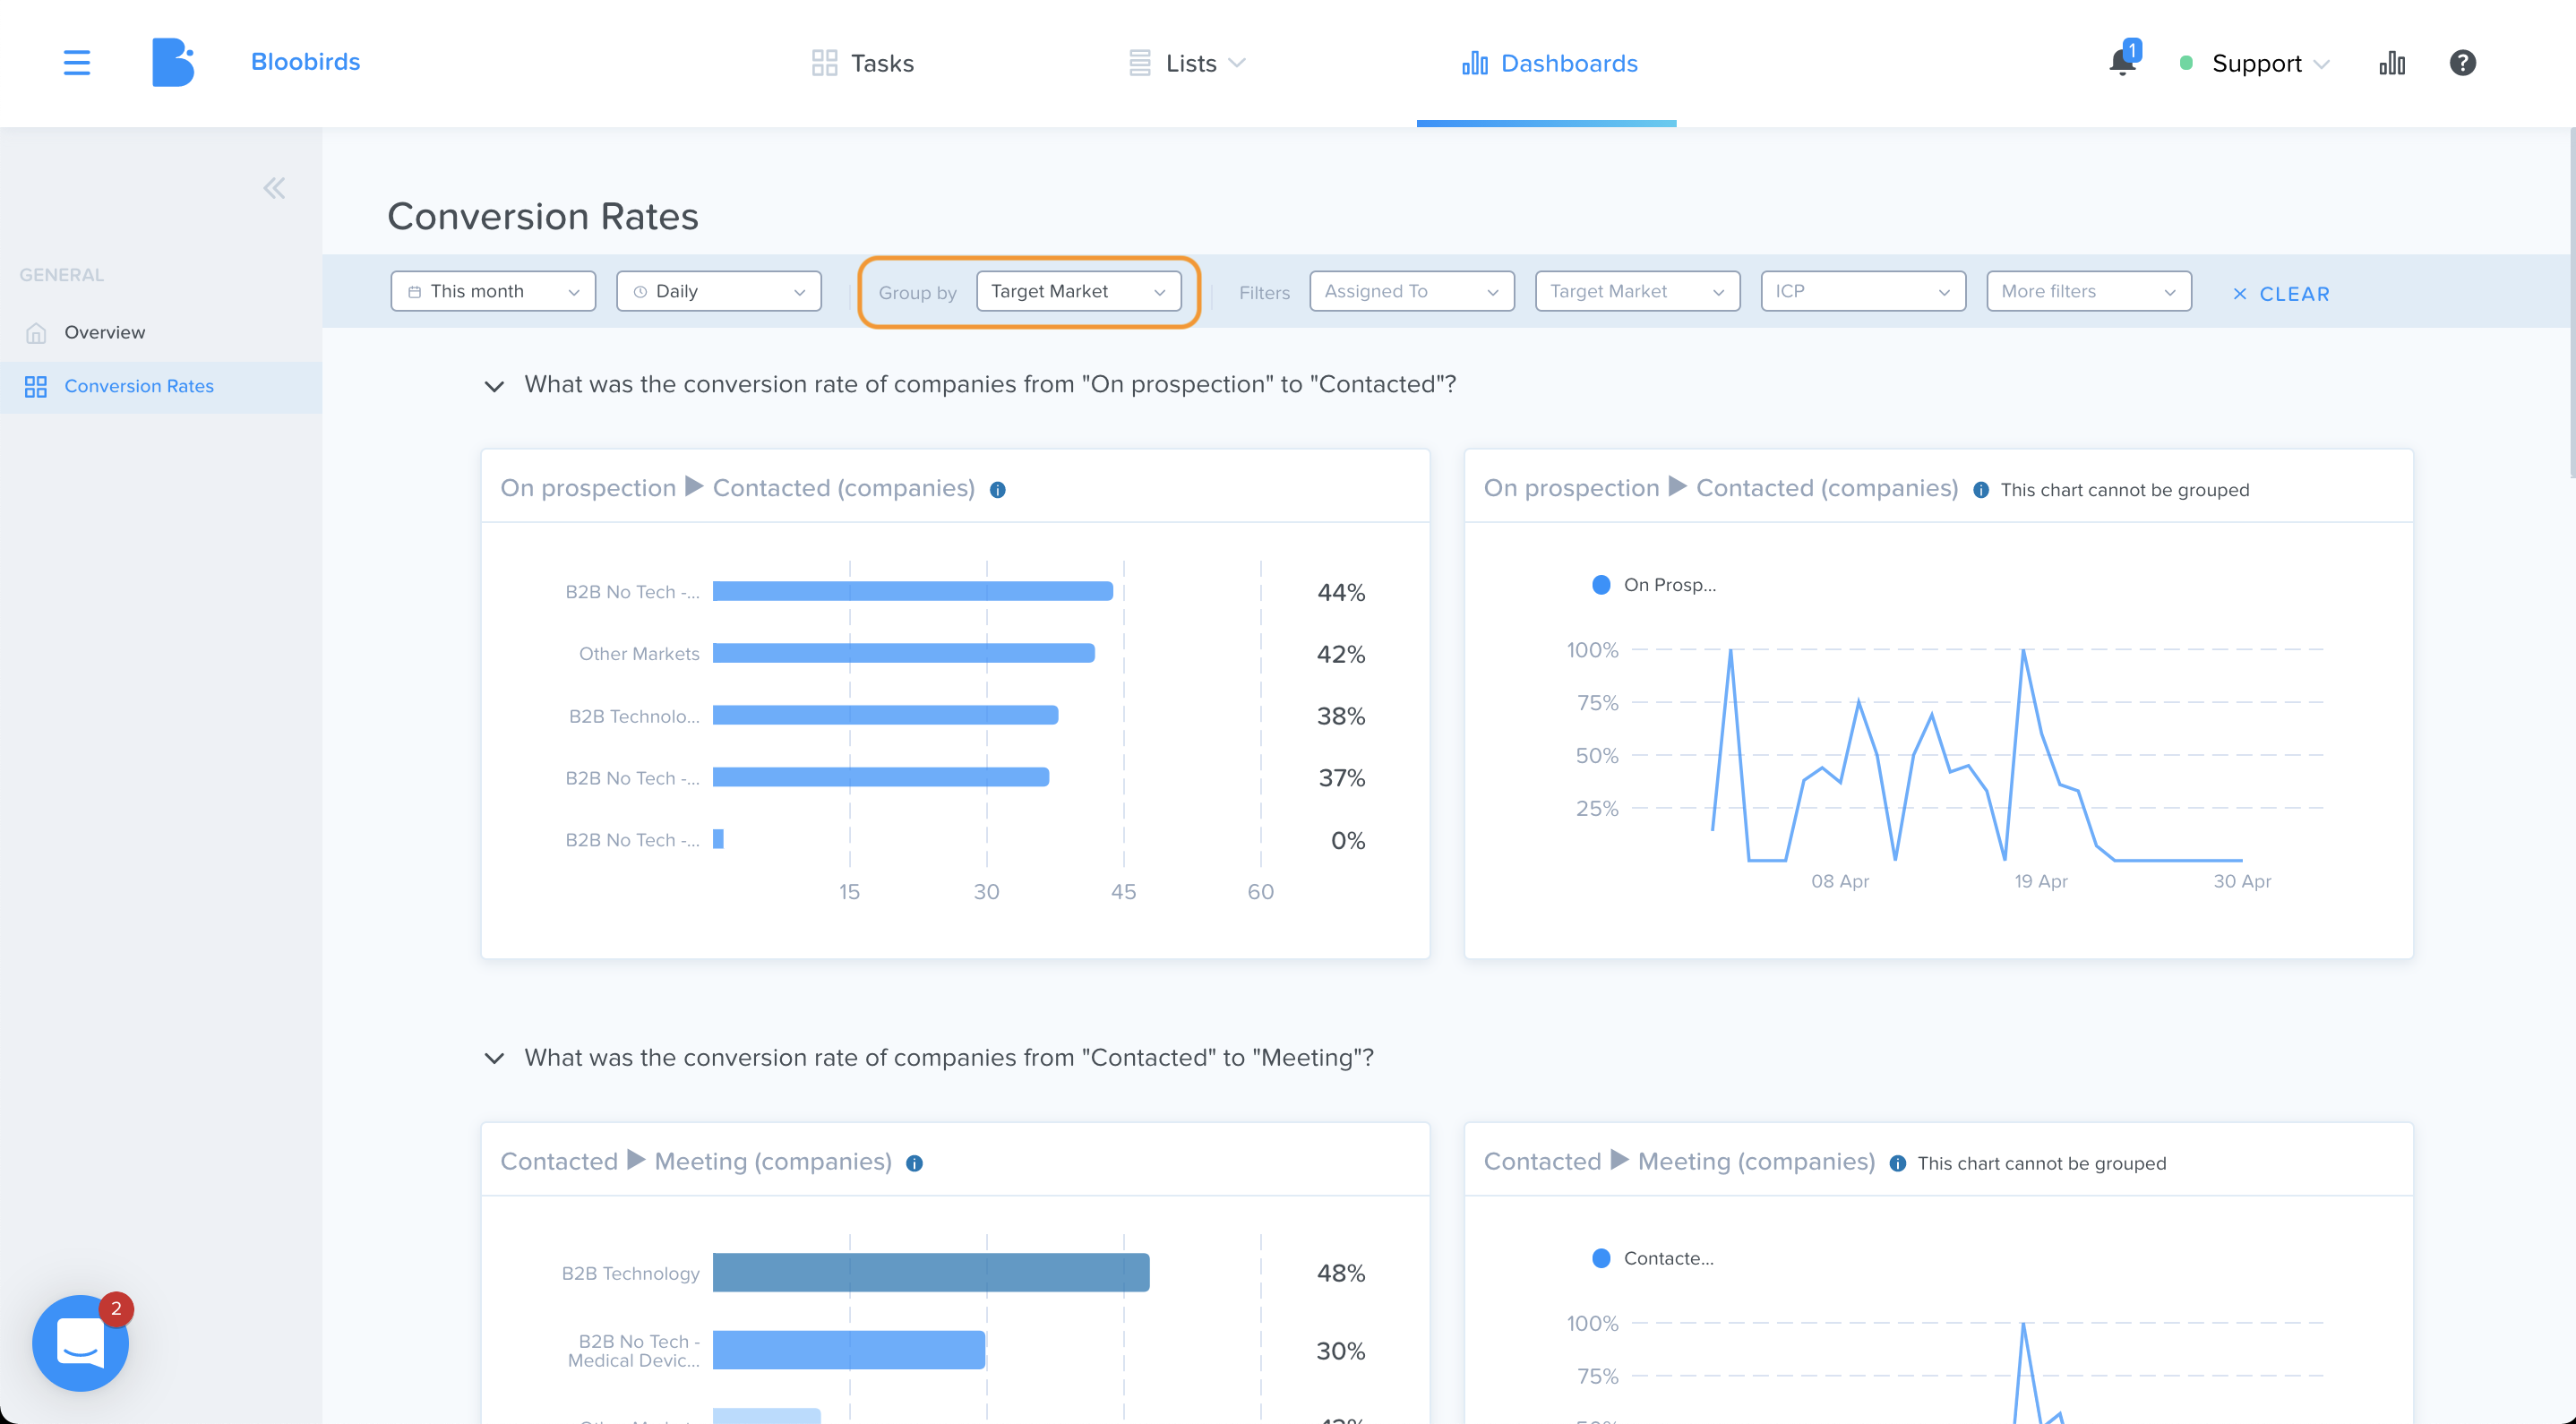2576x1424 pixels.
Task: Click the bar chart icon in top bar
Action: pyautogui.click(x=2392, y=63)
